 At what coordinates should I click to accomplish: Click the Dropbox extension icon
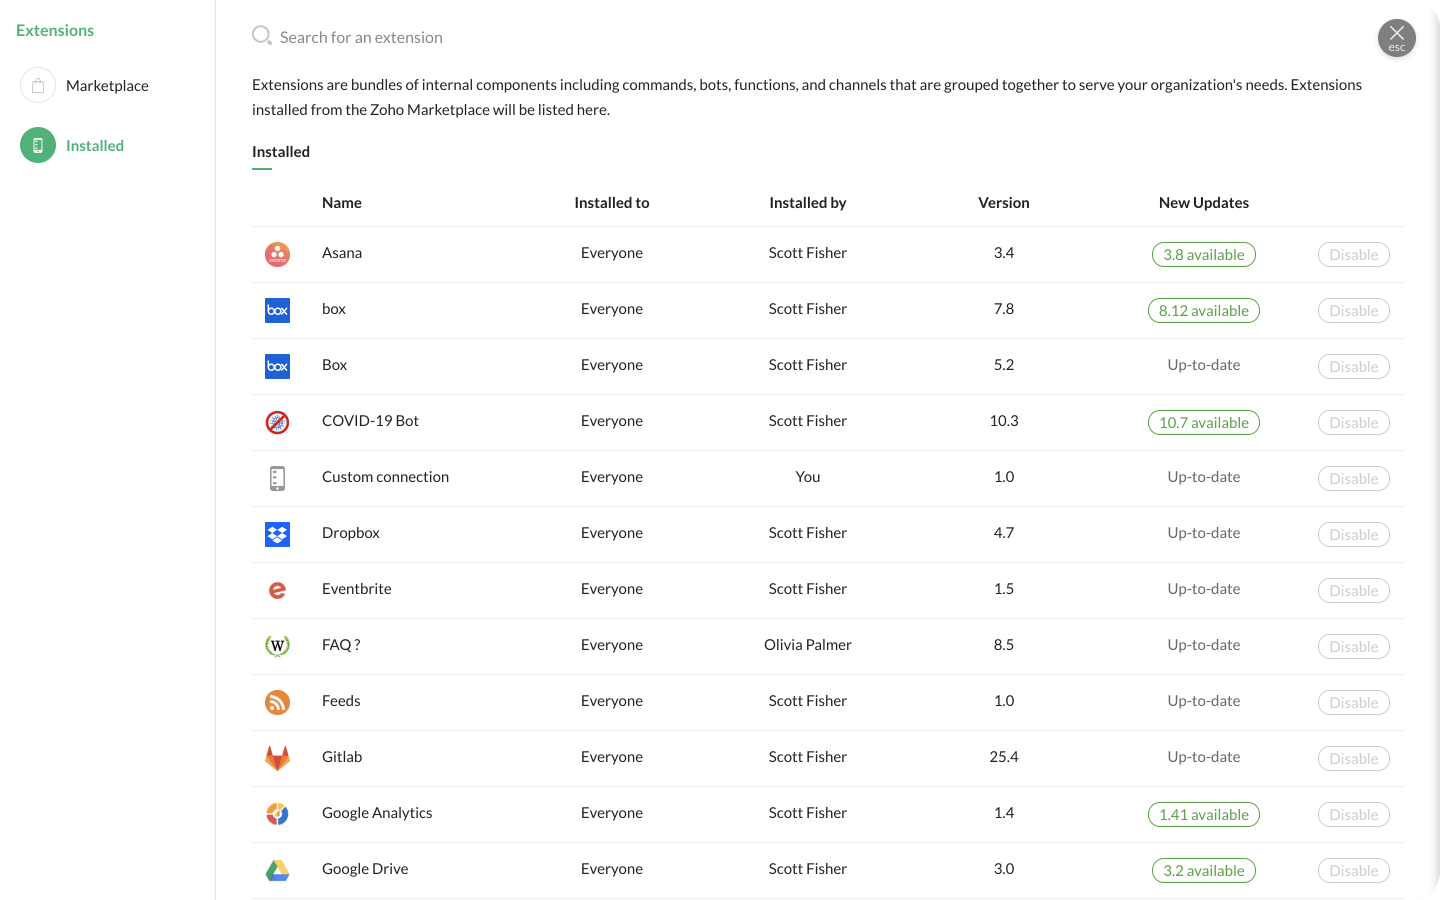pyautogui.click(x=277, y=534)
